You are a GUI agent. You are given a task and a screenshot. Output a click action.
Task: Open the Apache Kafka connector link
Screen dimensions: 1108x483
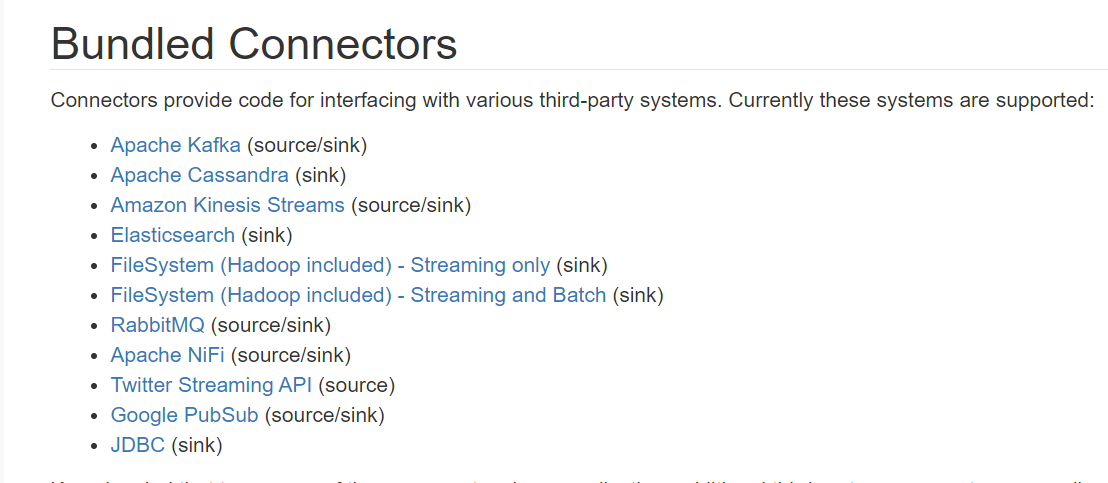click(175, 145)
